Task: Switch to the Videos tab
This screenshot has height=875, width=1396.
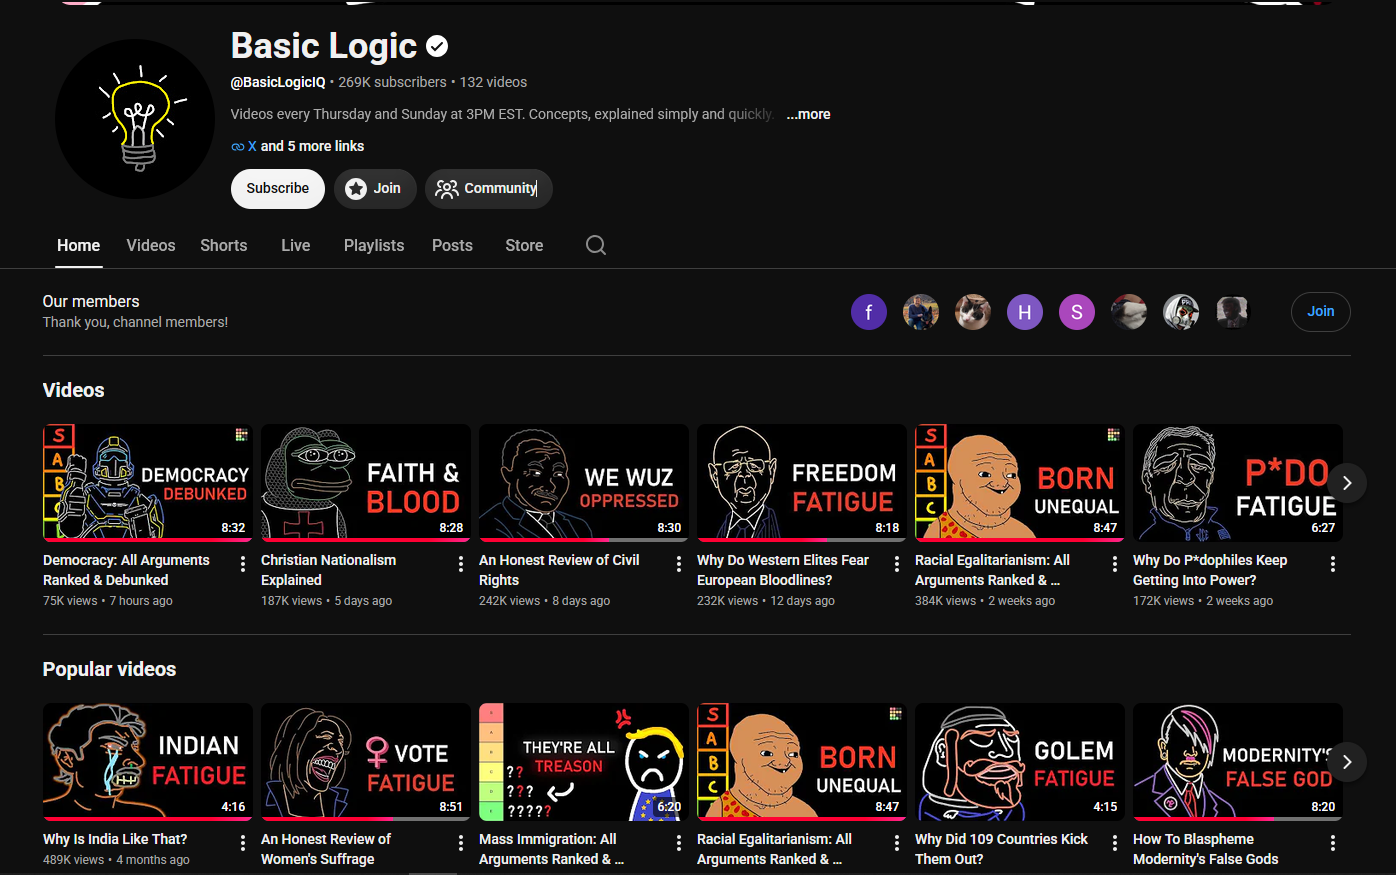Action: click(x=151, y=245)
